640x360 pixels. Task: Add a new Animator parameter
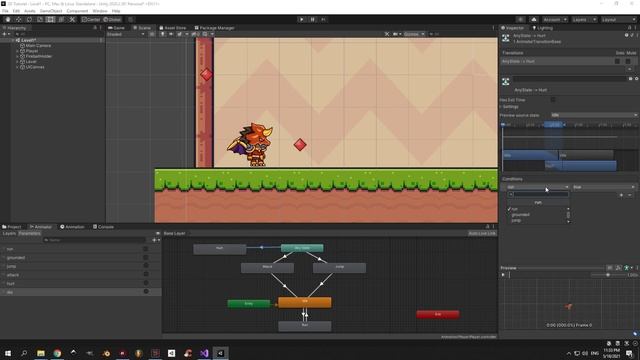156,240
